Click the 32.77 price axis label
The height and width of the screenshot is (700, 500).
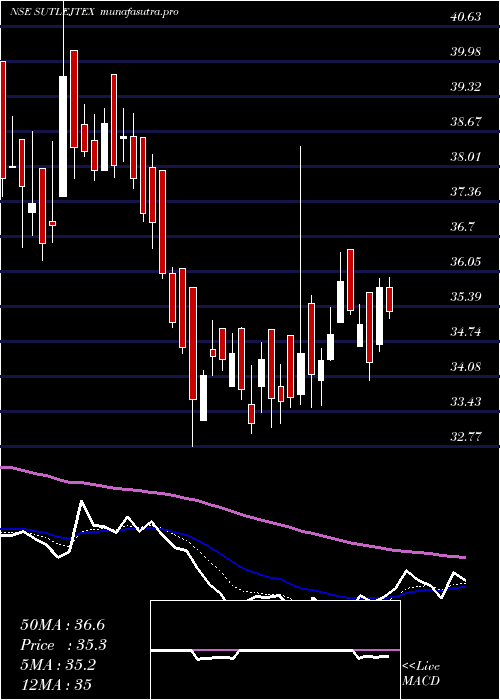point(466,437)
